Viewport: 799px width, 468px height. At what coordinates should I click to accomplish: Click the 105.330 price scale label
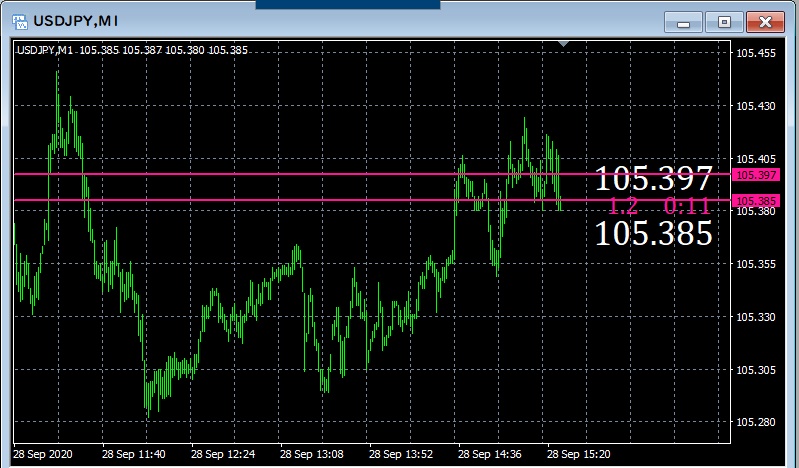(756, 317)
